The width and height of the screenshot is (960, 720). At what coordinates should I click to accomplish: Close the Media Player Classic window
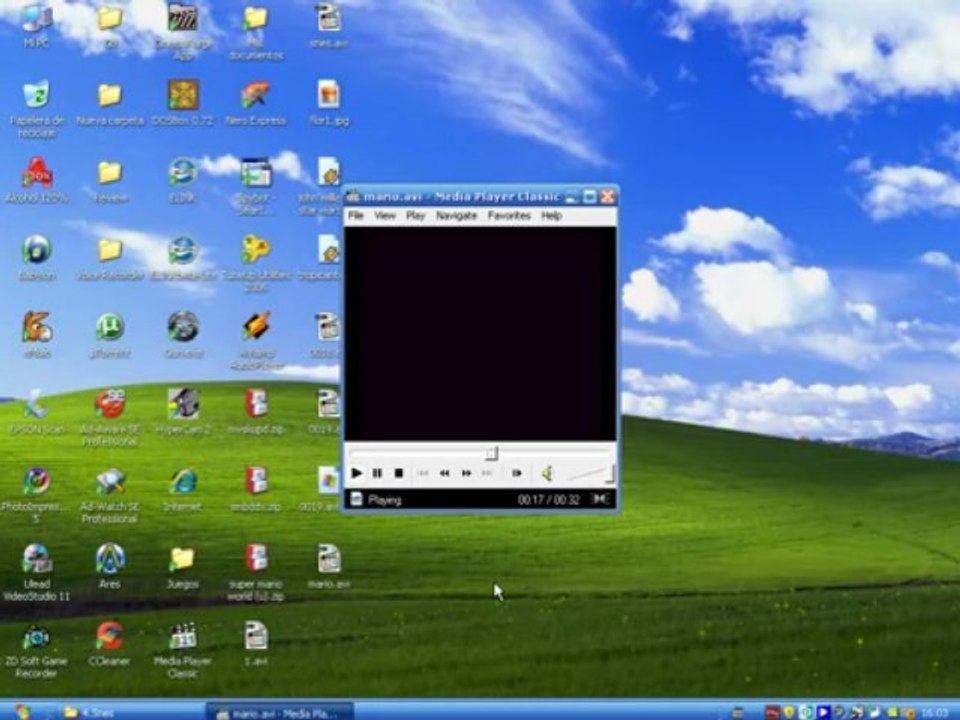[607, 197]
